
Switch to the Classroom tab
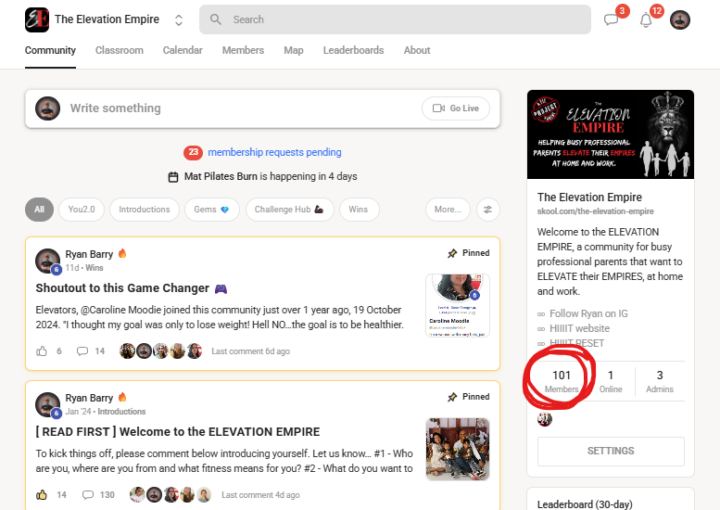pyautogui.click(x=119, y=50)
